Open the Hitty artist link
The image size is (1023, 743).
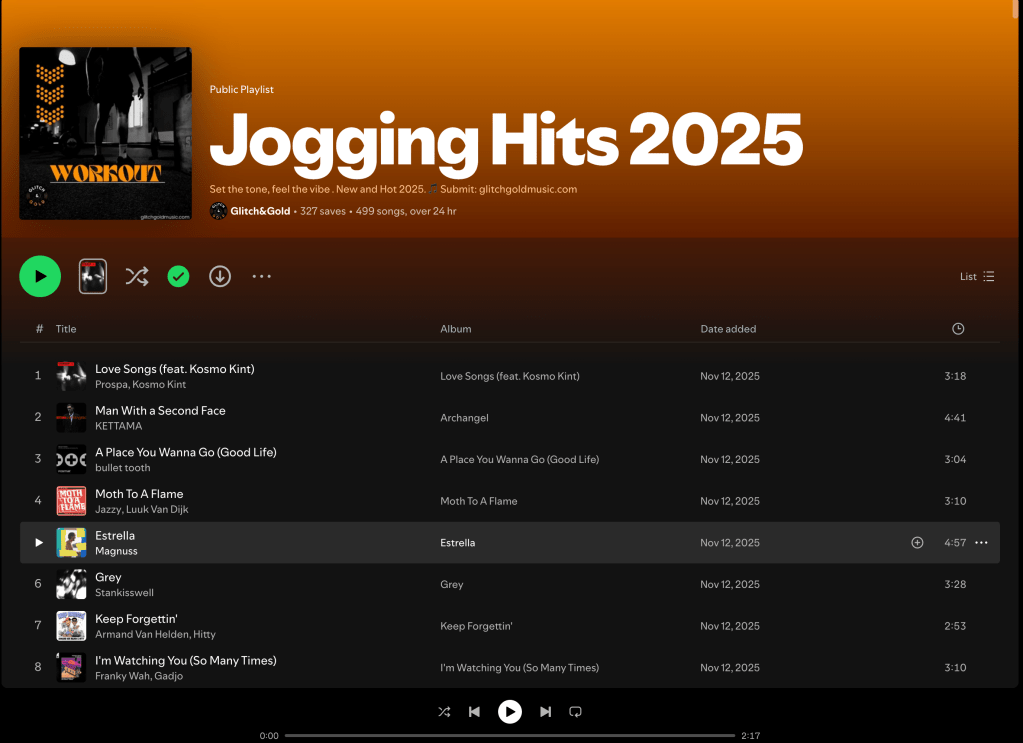click(x=204, y=635)
